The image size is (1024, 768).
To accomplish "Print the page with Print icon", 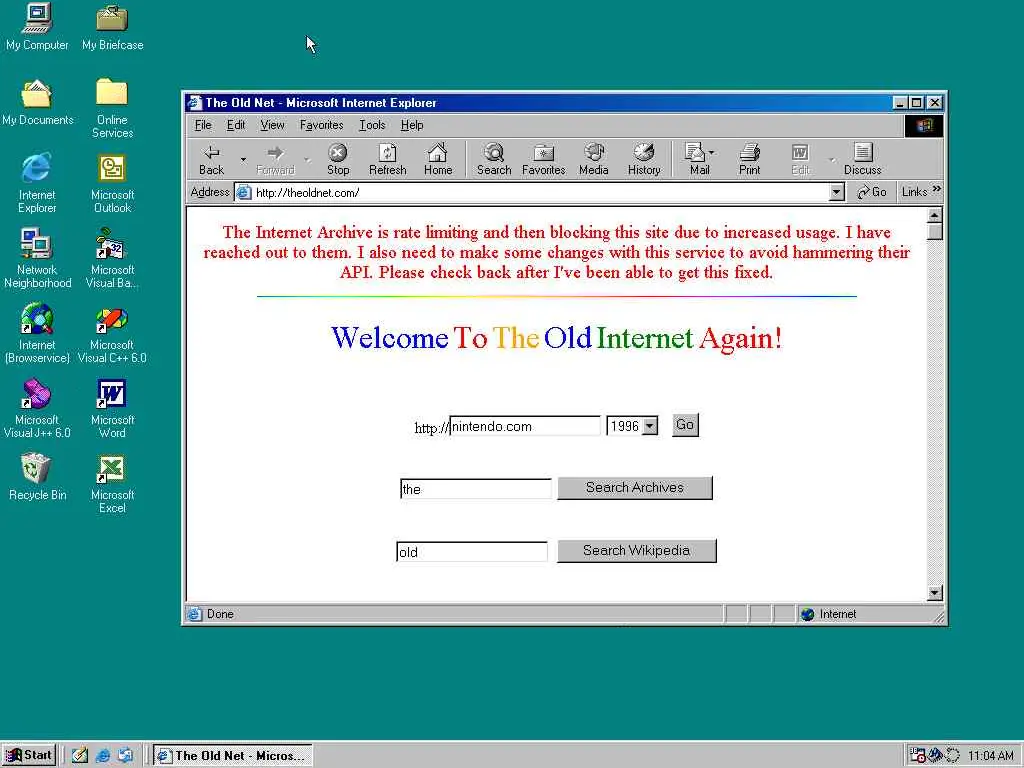I will 749,160.
